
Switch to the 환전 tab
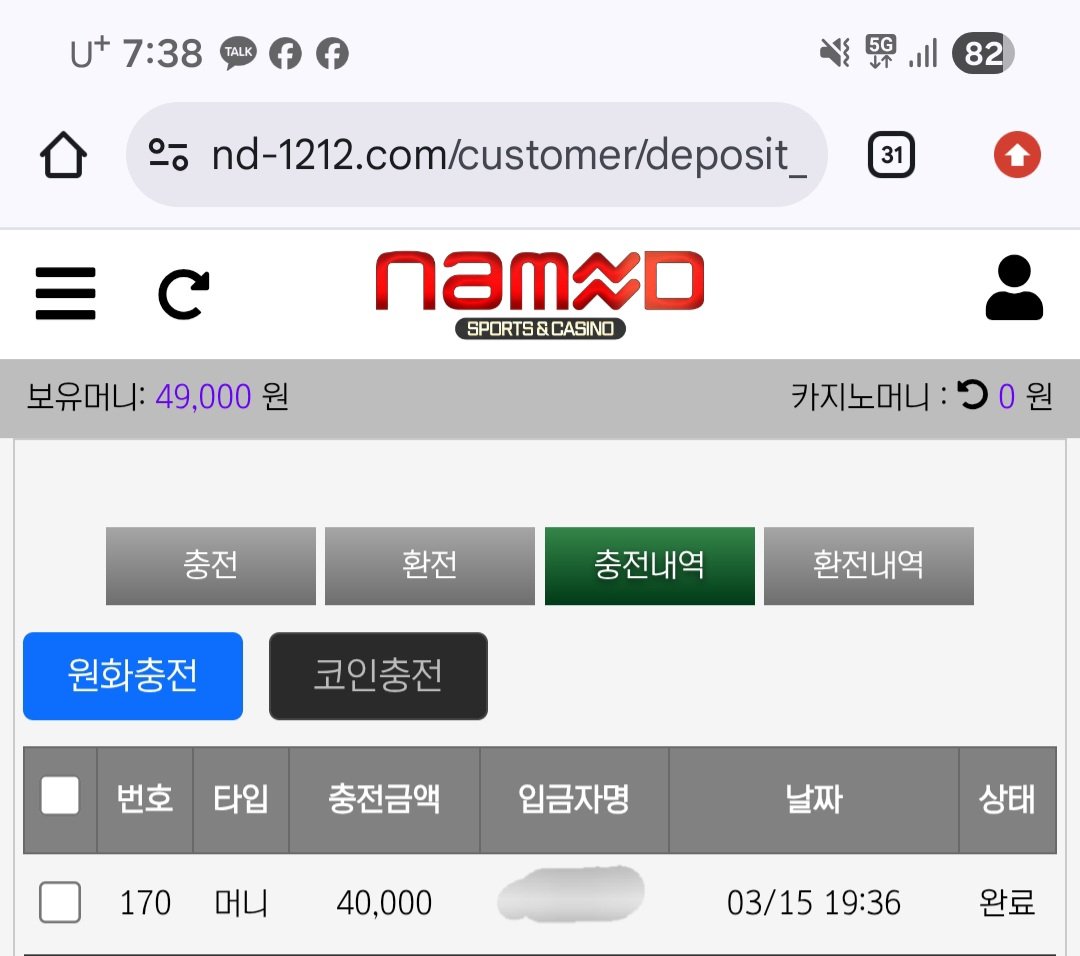click(430, 566)
